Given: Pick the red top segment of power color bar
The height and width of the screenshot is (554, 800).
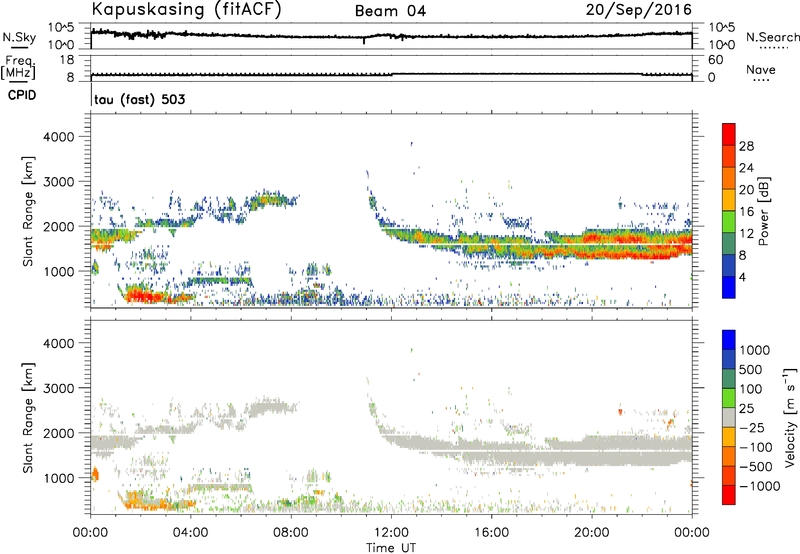Looking at the screenshot, I should [729, 135].
